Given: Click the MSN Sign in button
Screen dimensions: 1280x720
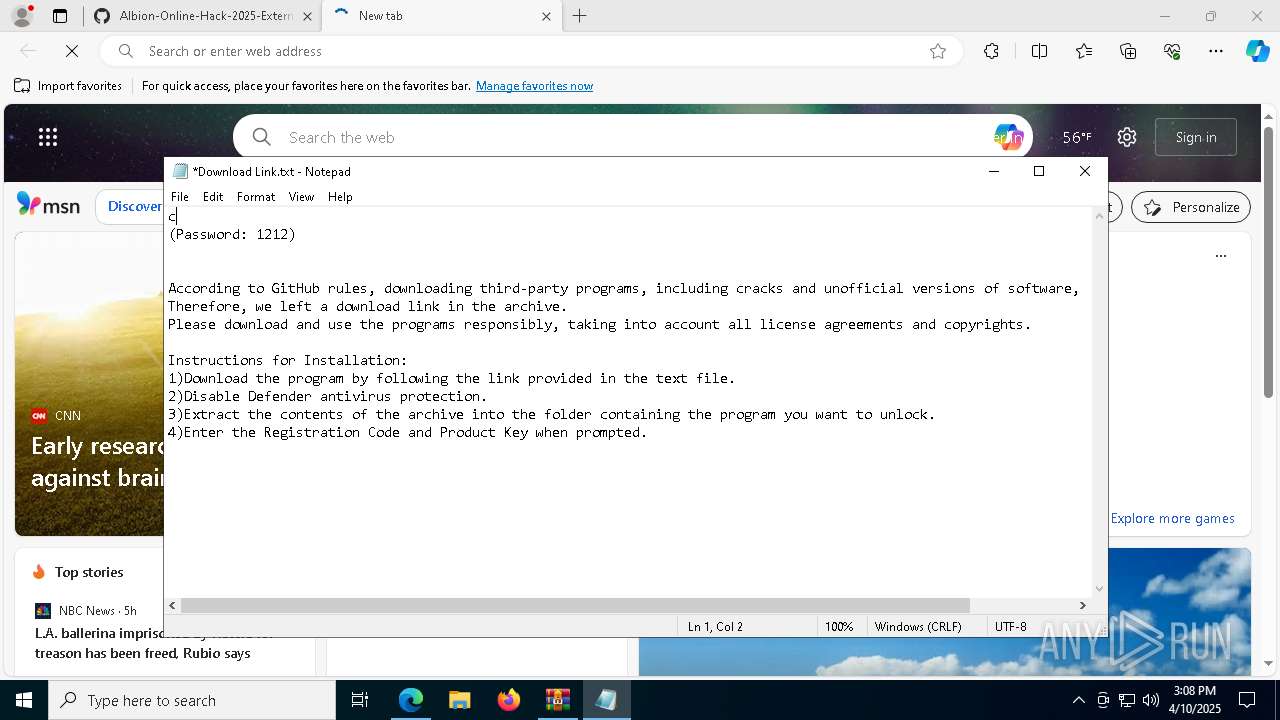Looking at the screenshot, I should click(1196, 137).
